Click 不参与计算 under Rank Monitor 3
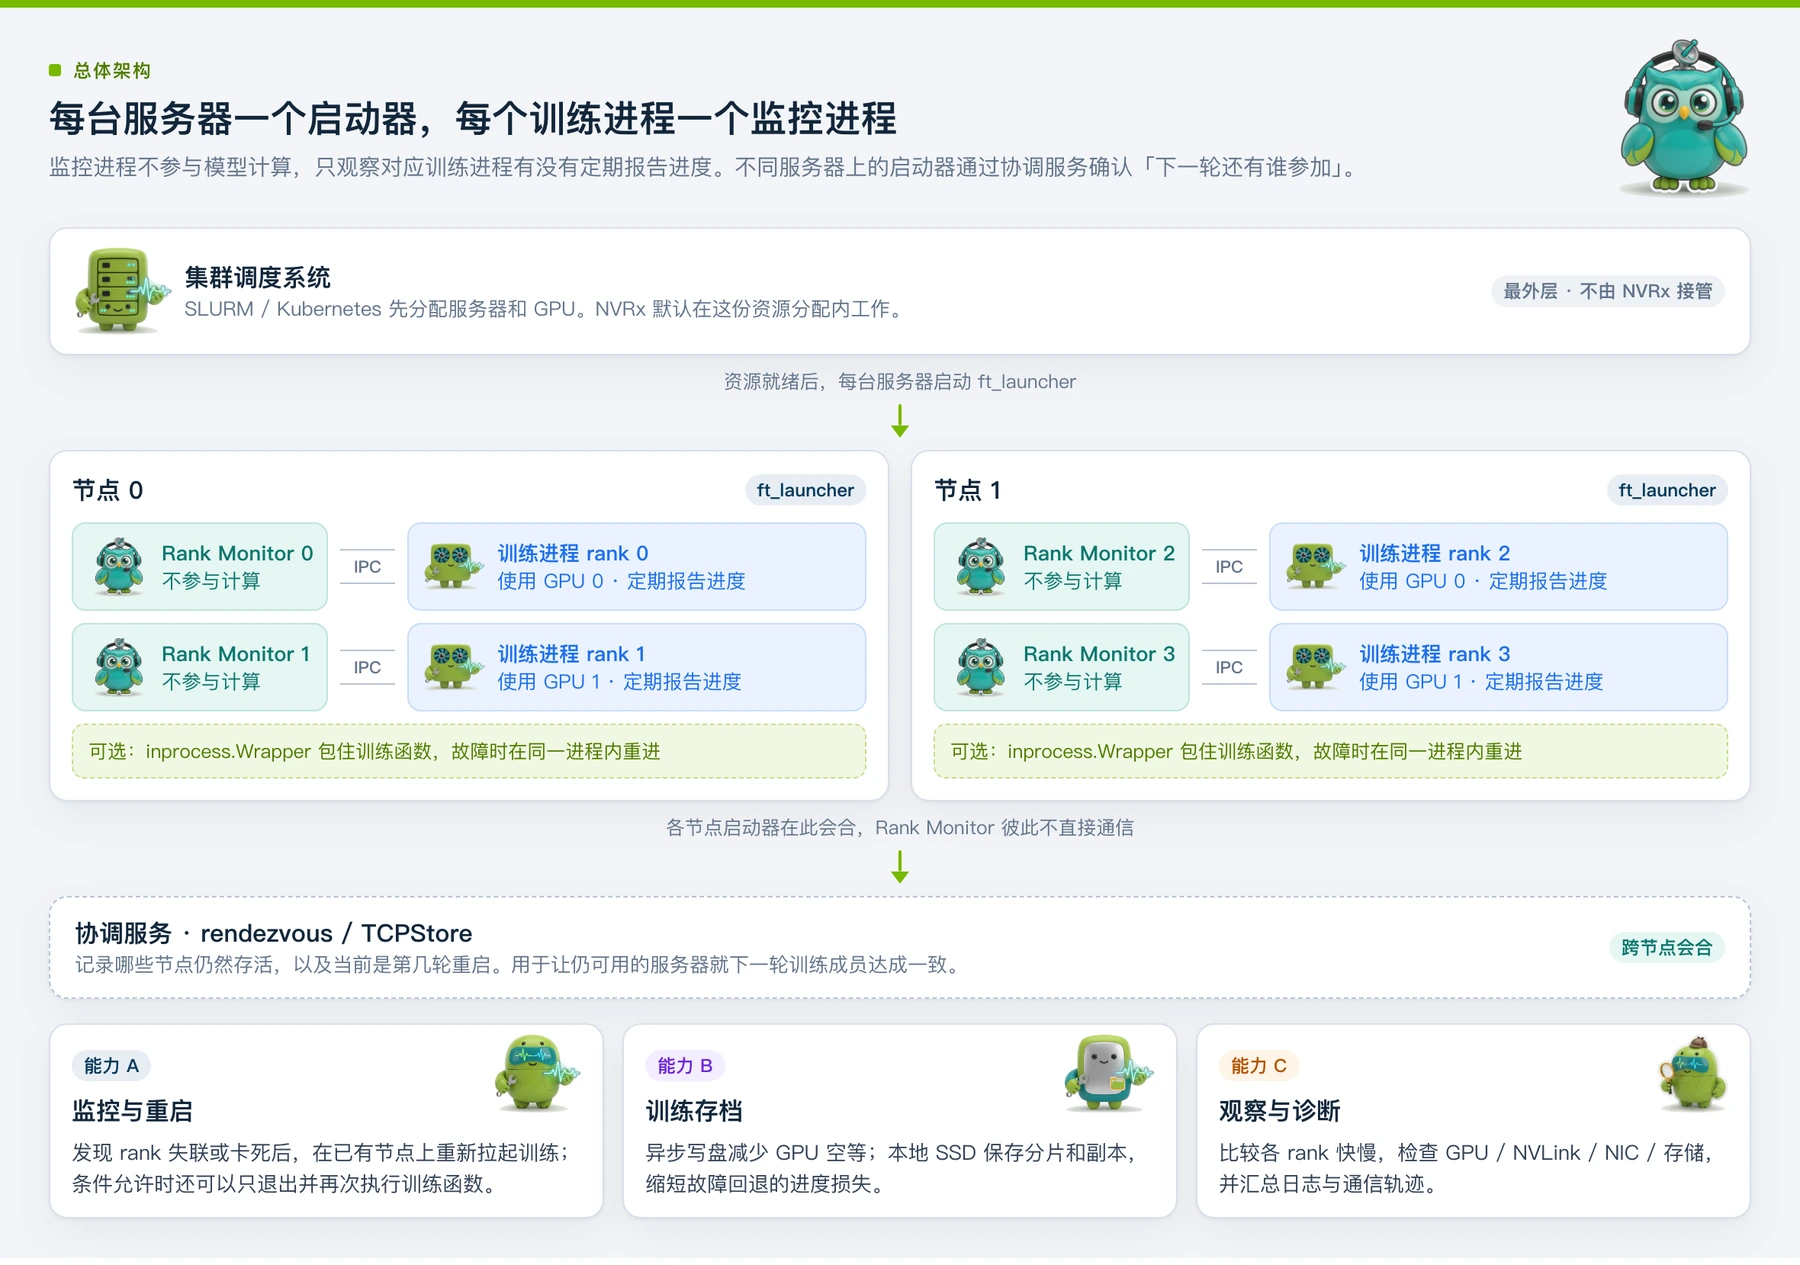The width and height of the screenshot is (1800, 1265). point(1073,682)
